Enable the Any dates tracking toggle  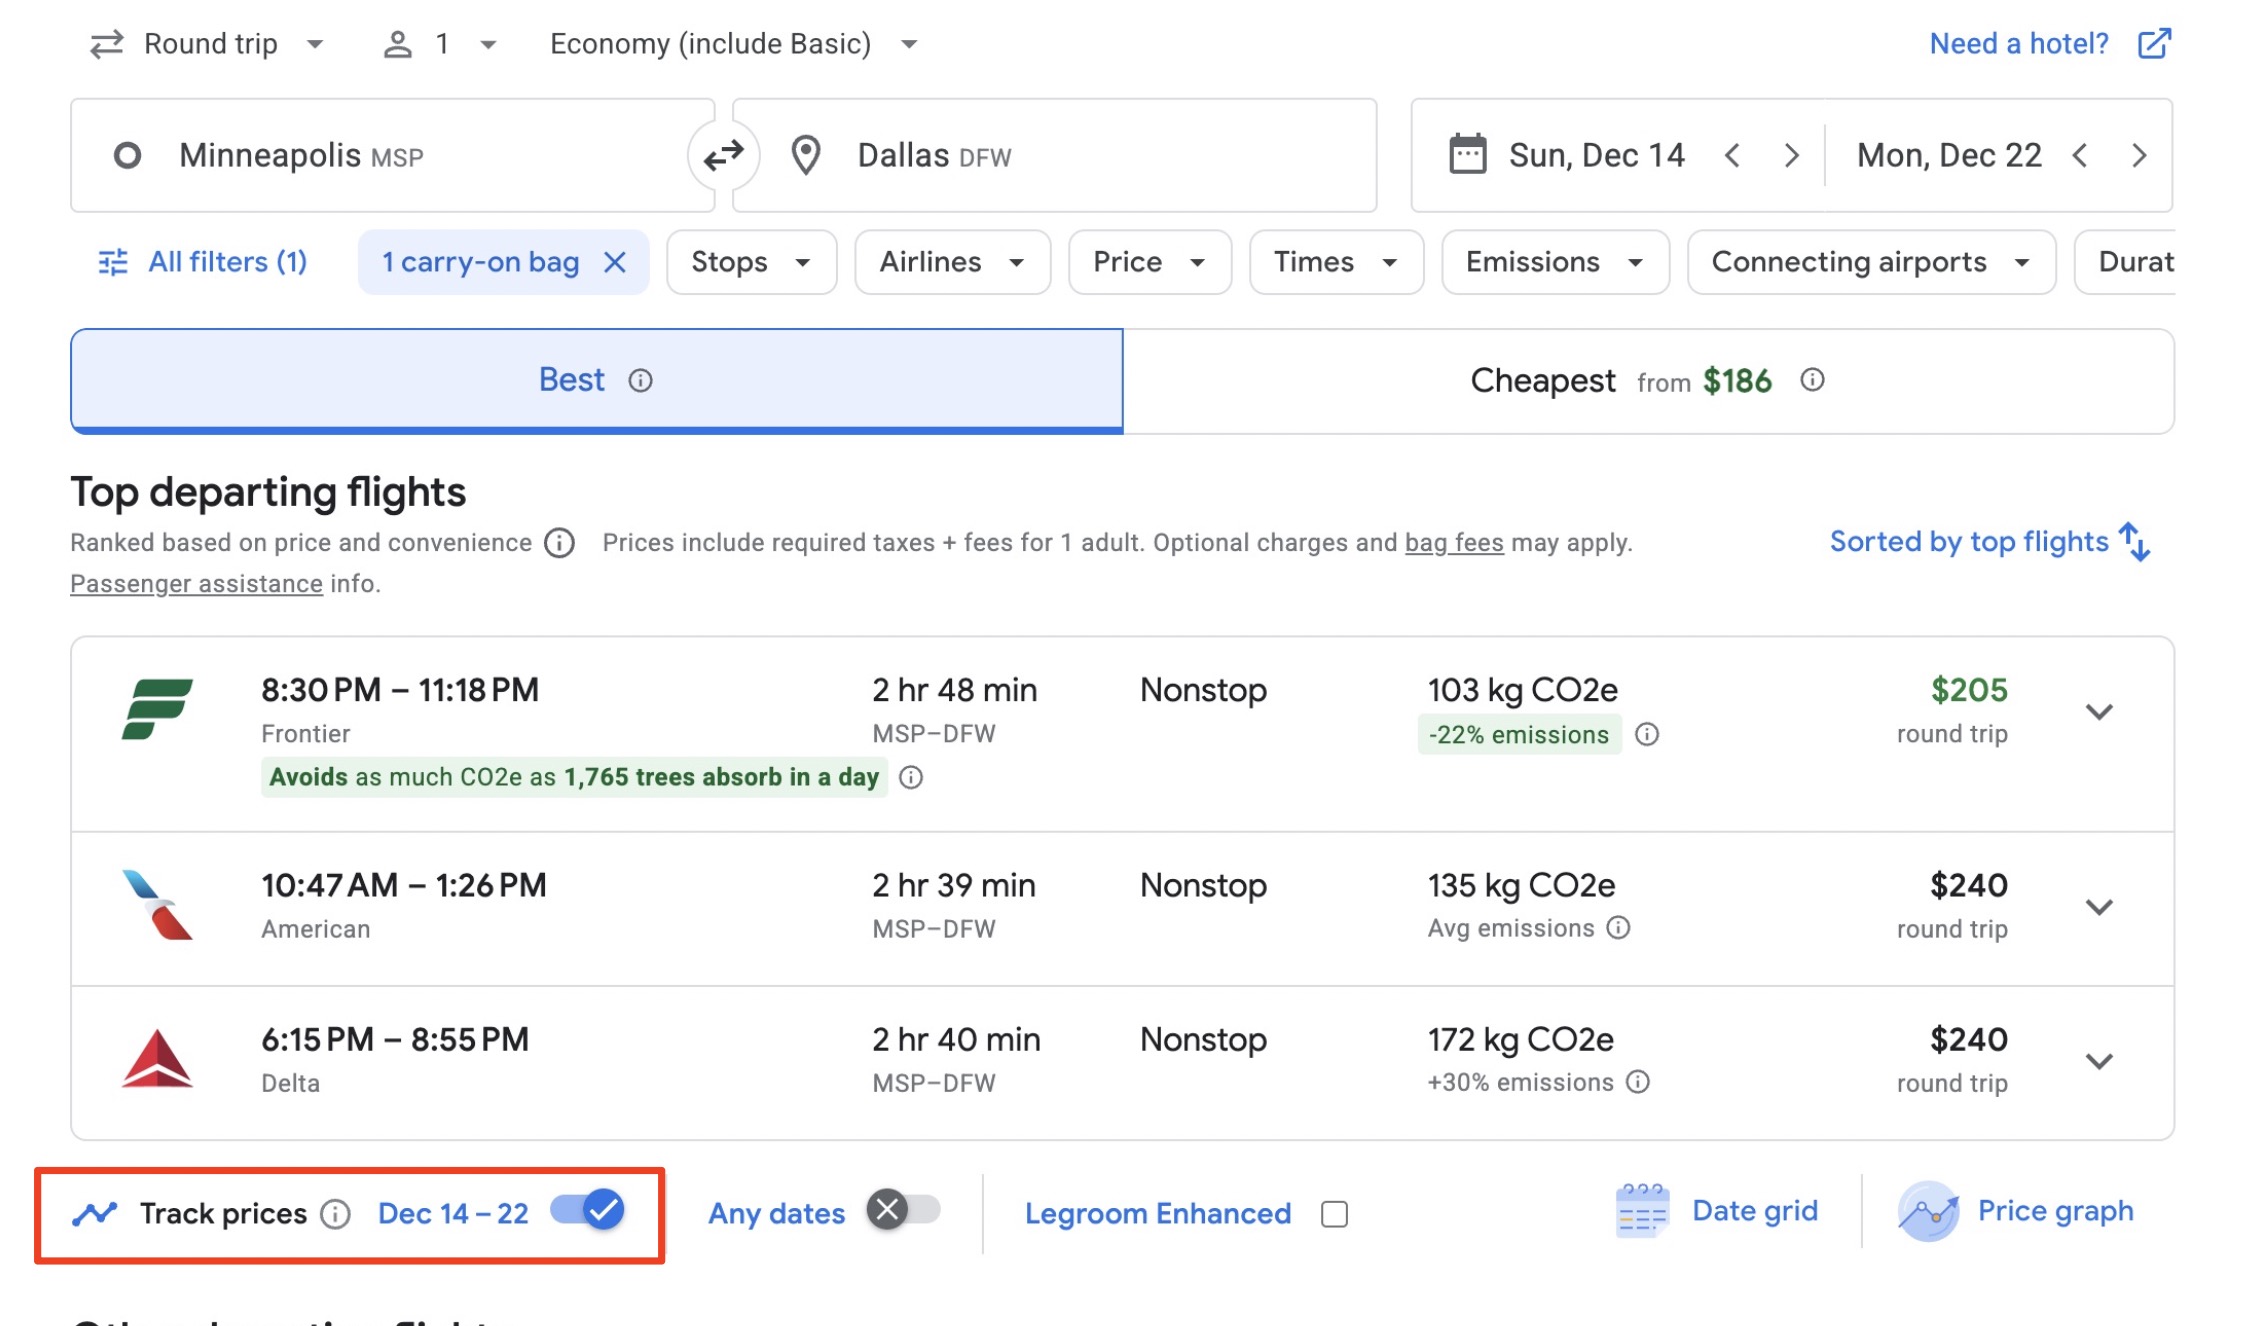point(903,1210)
